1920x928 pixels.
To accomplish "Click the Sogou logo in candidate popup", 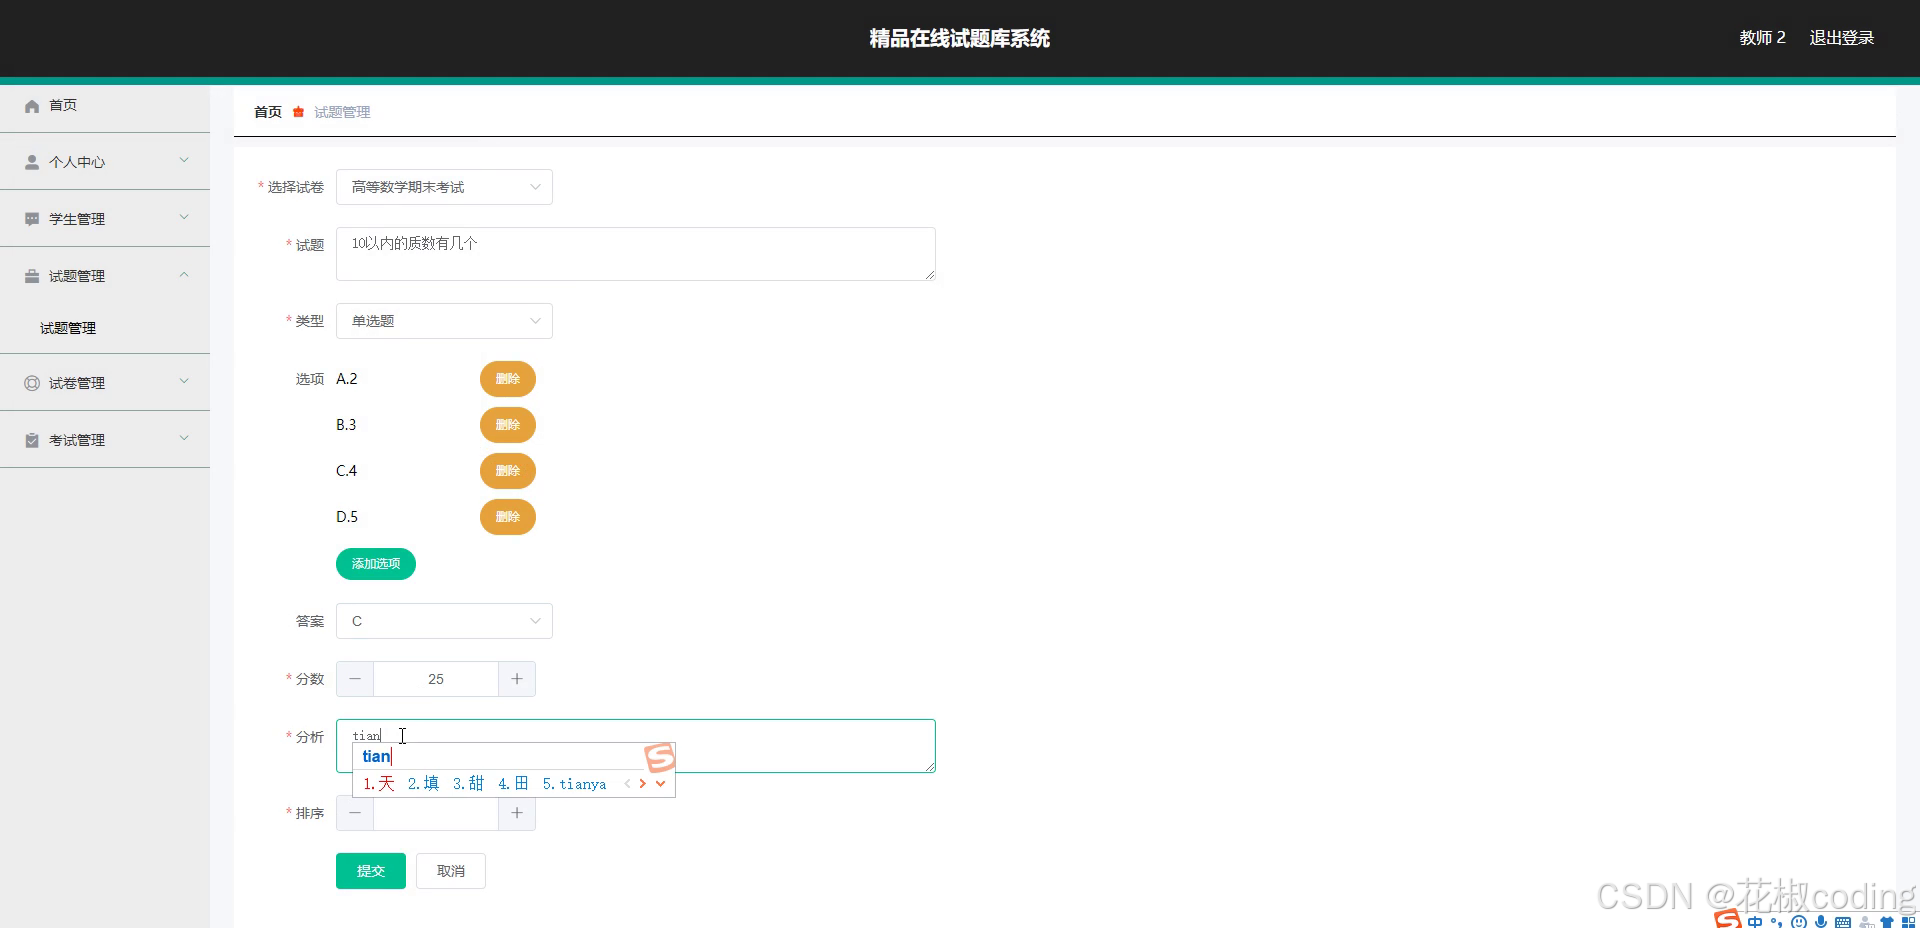I will 660,758.
